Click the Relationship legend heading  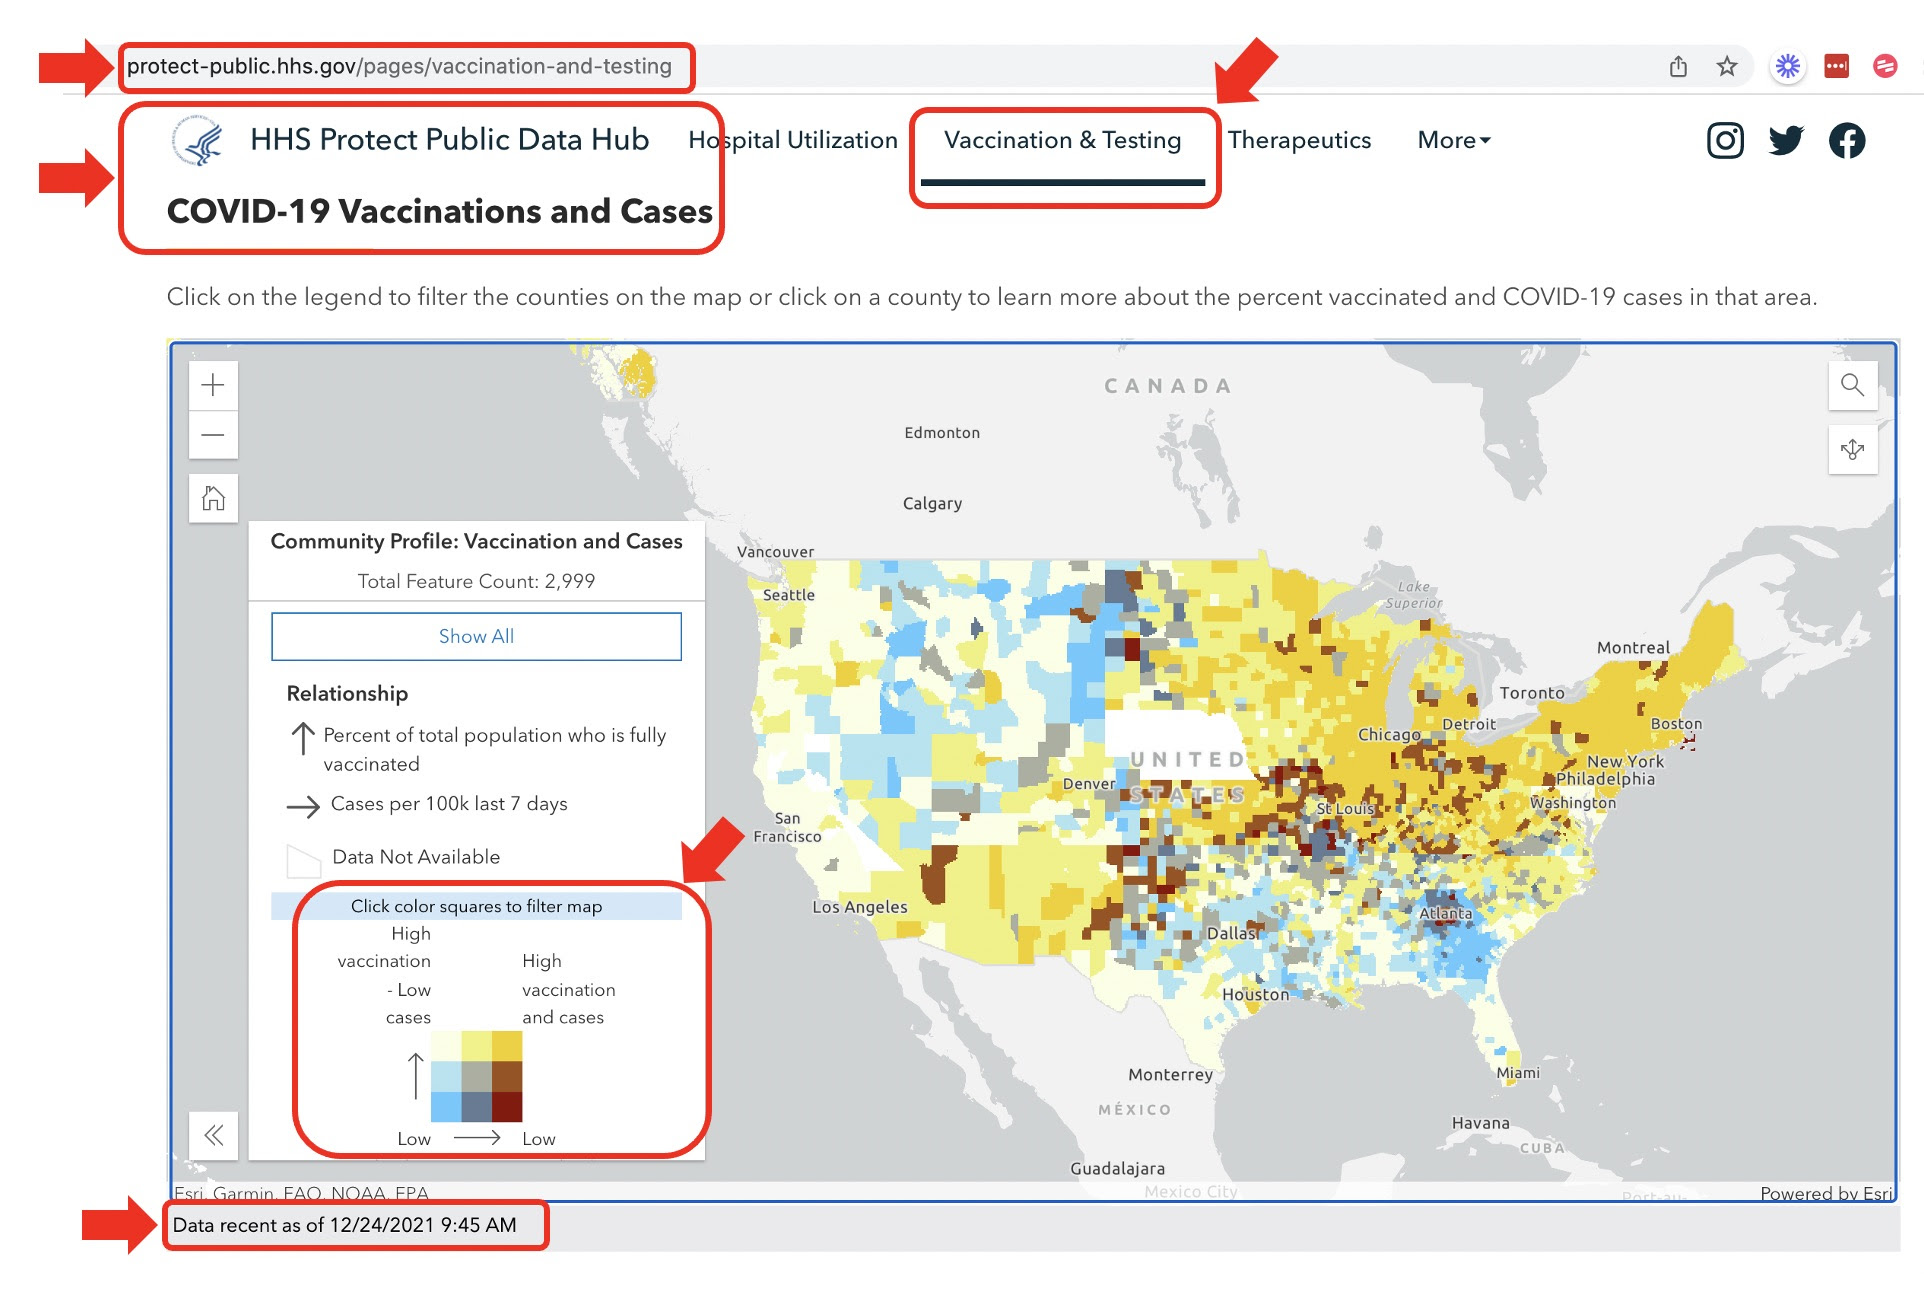tap(347, 693)
